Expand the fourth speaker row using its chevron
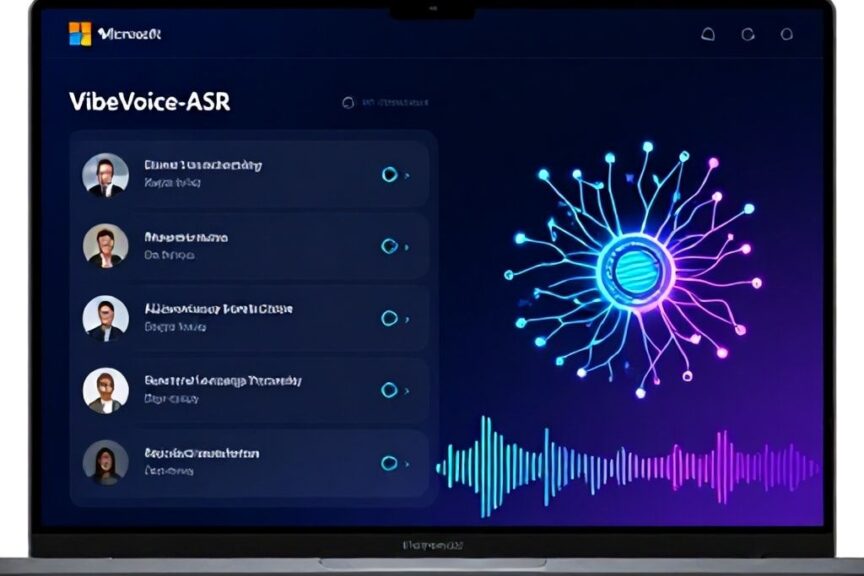This screenshot has width=864, height=576. click(x=407, y=391)
